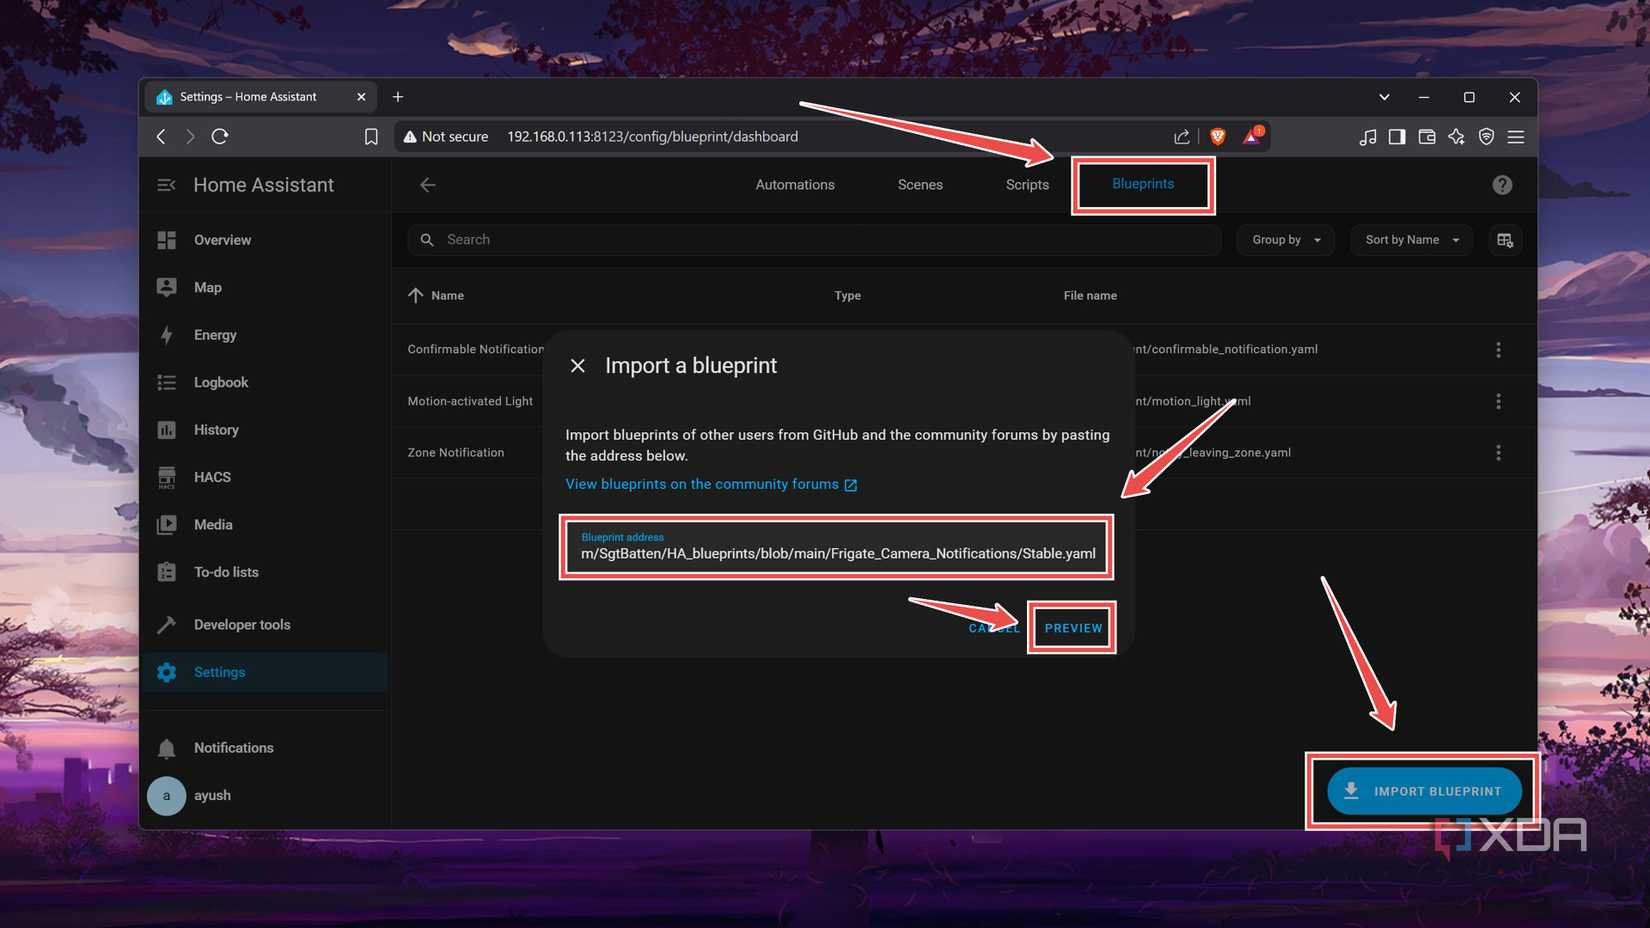Switch to the Automations tab
Screen dimensions: 1650x928
click(x=794, y=184)
